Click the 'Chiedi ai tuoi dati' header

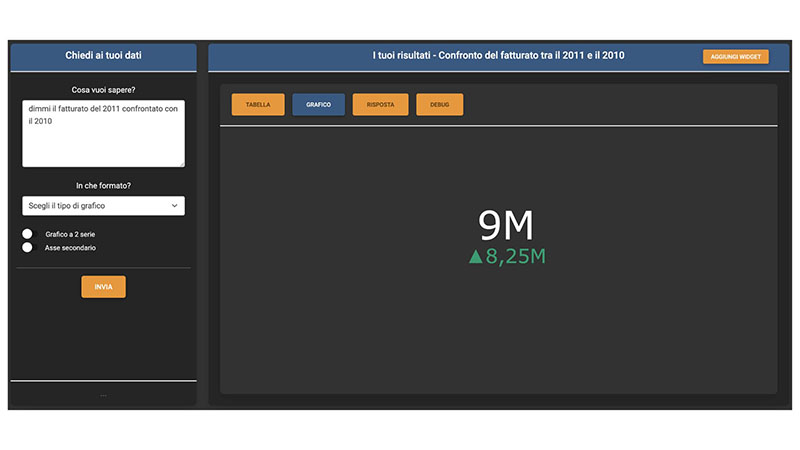tap(103, 55)
